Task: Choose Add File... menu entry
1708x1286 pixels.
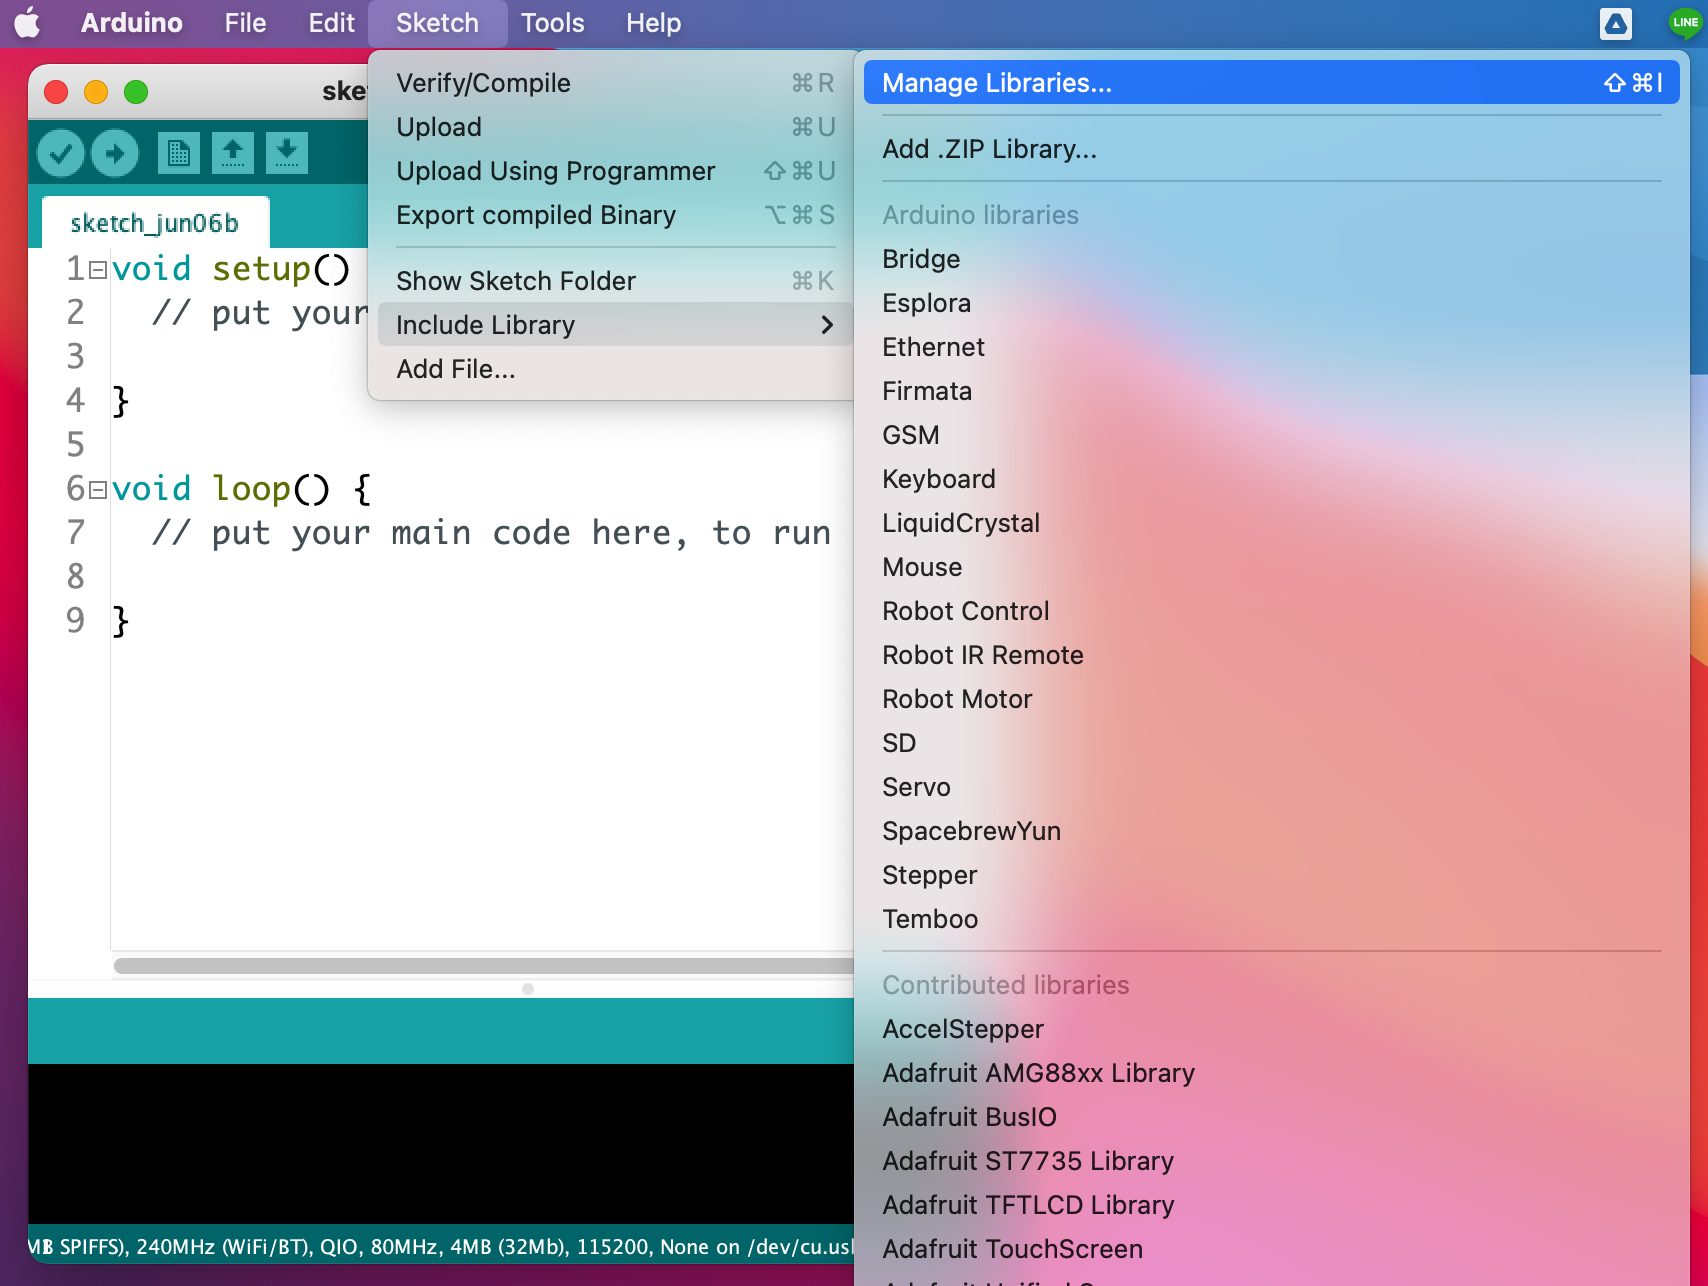Action: tap(615, 369)
